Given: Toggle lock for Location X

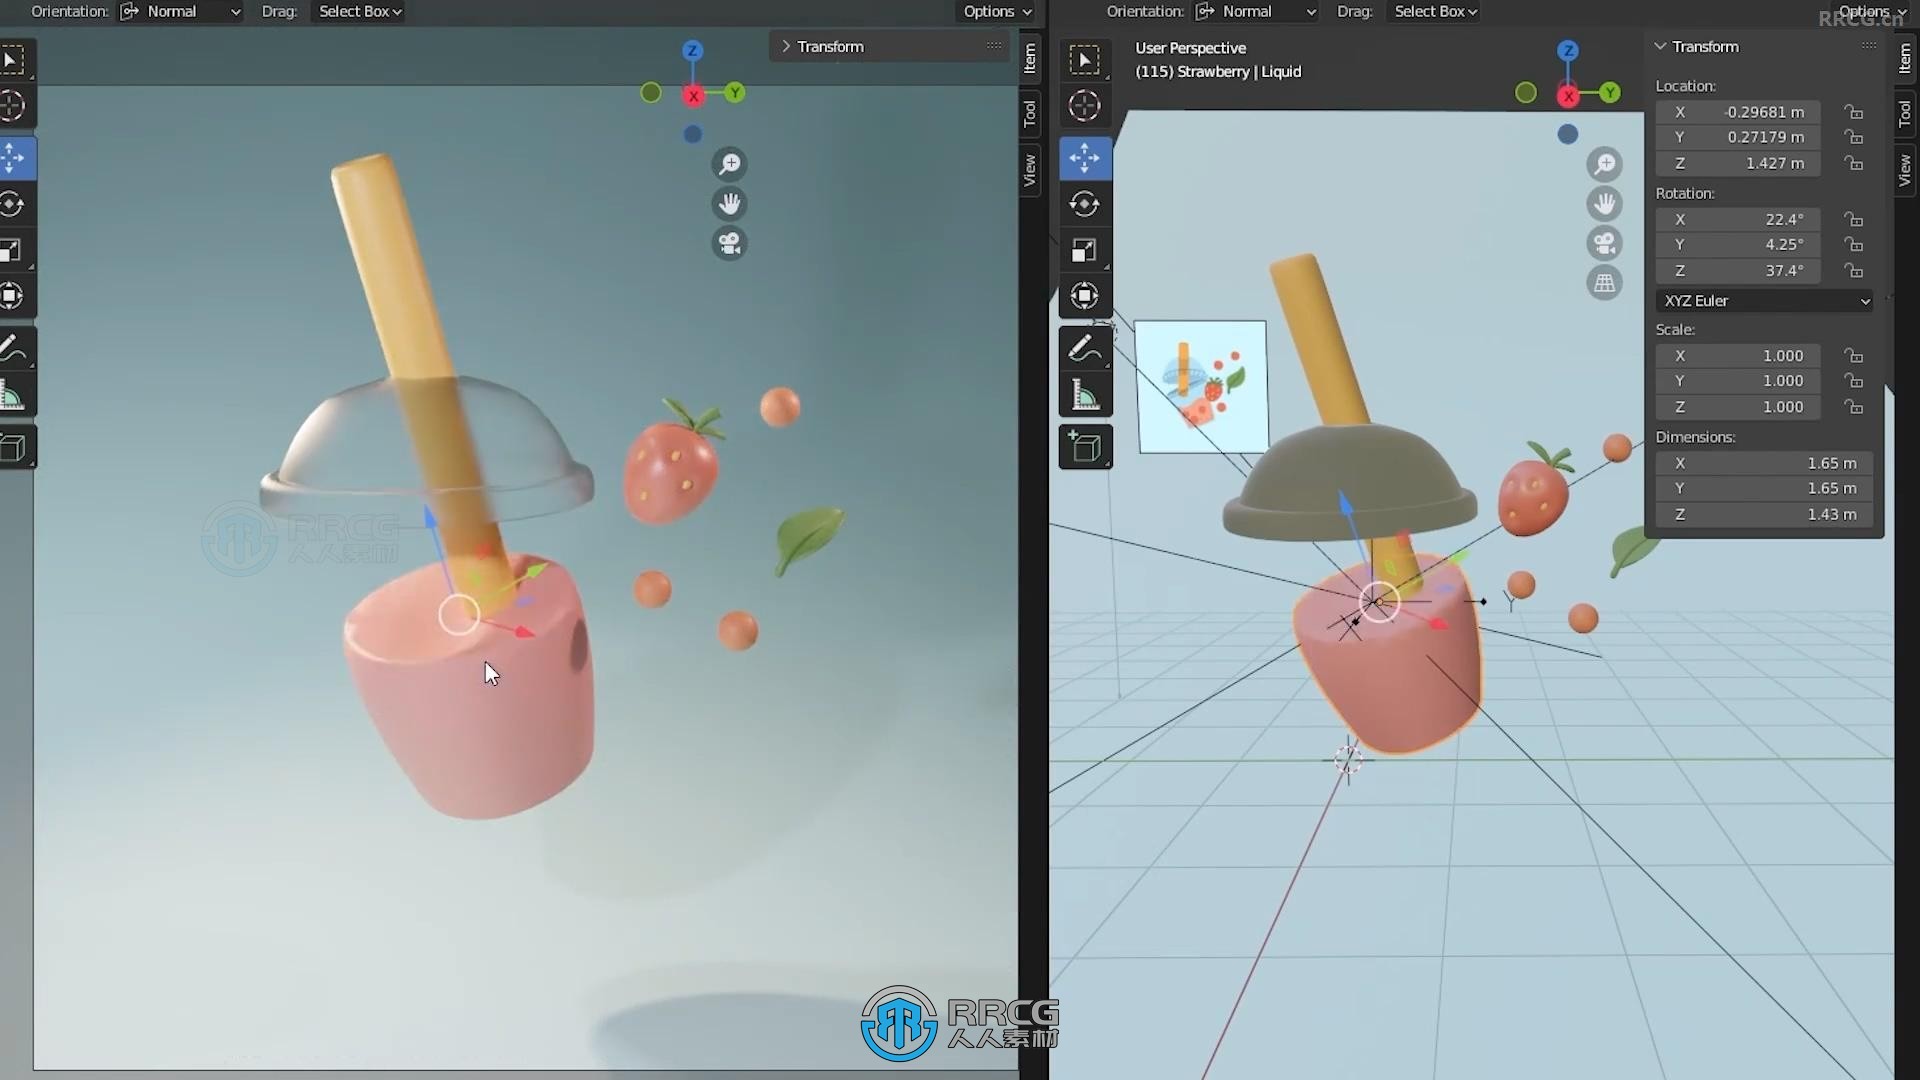Looking at the screenshot, I should (x=1854, y=112).
